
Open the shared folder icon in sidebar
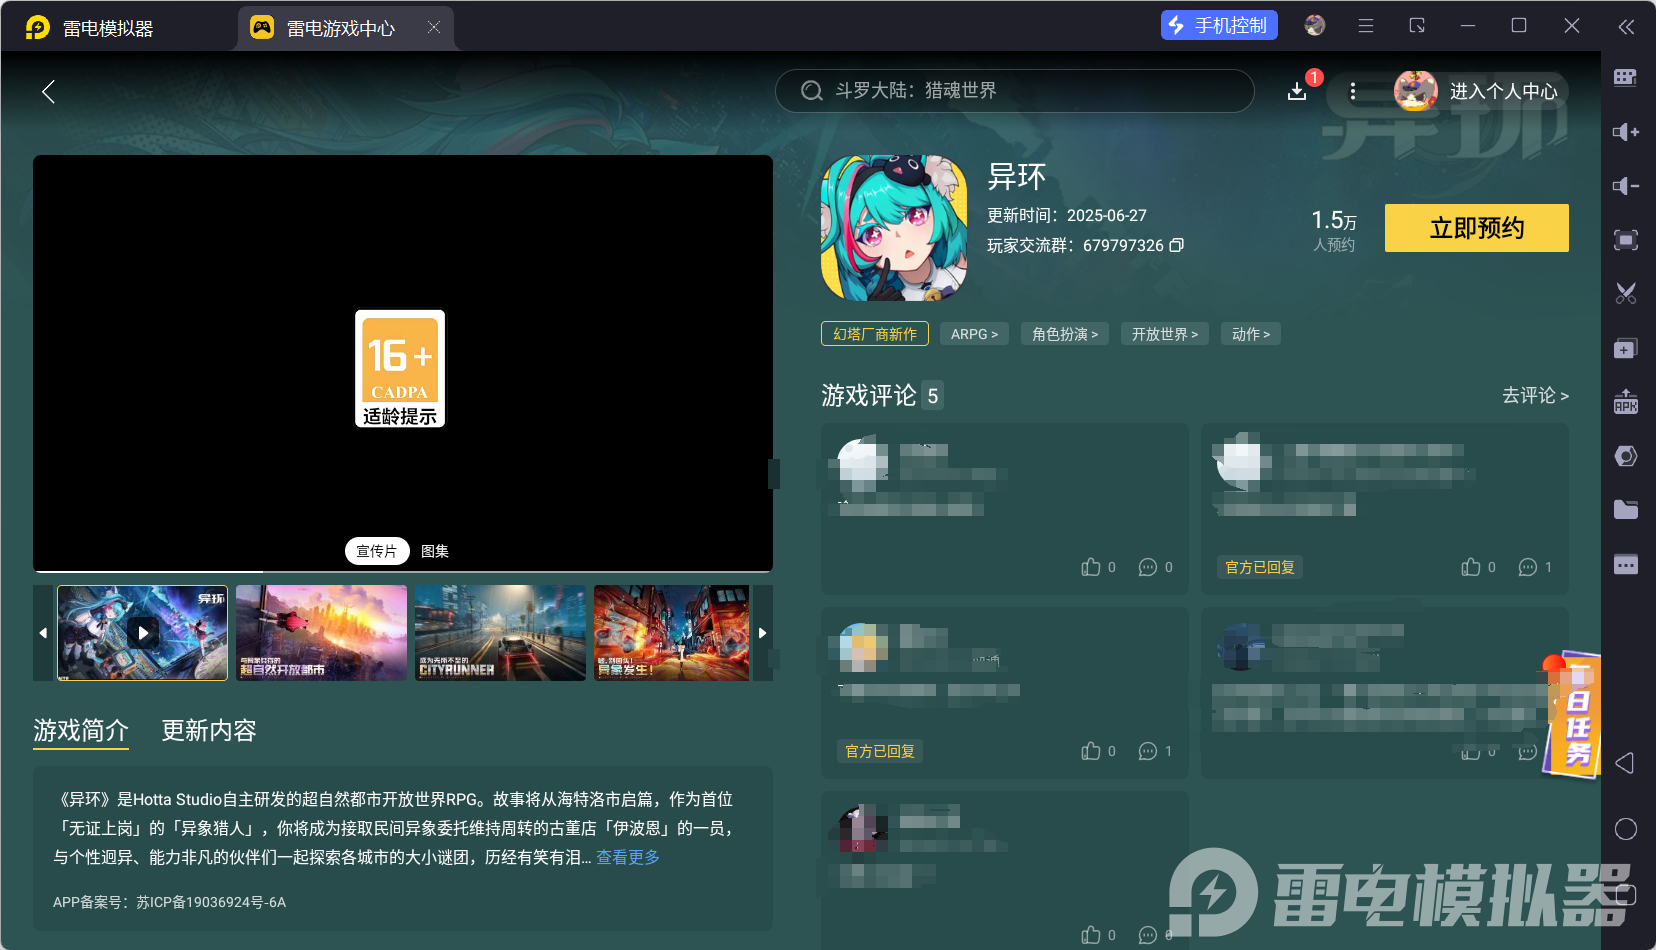click(1626, 510)
